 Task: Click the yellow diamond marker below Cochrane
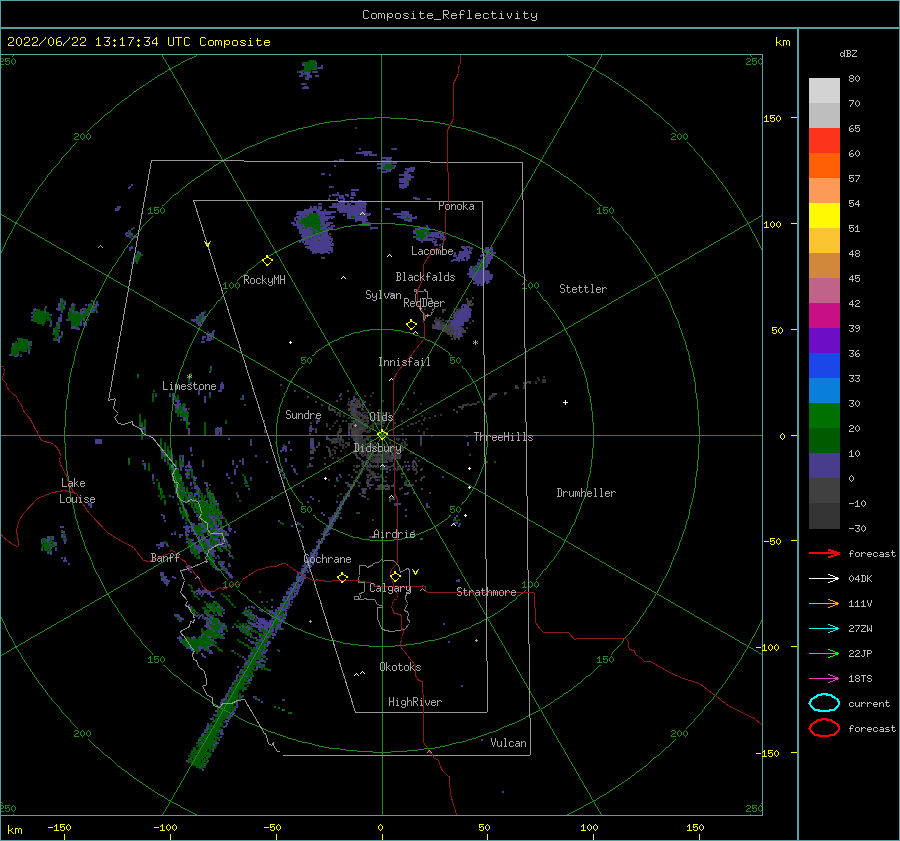pos(343,577)
